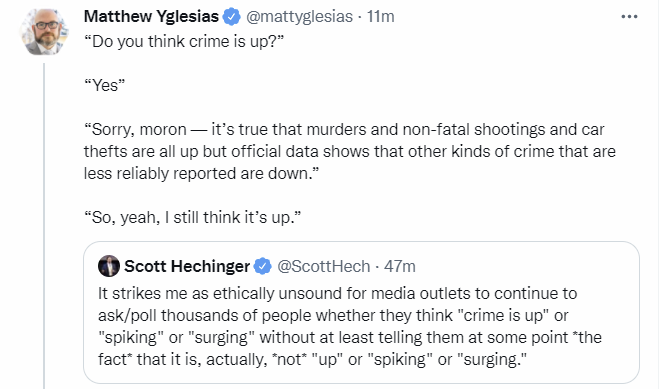This screenshot has width=668, height=389.
Task: Click the quoted tweet line beginning "fact* that it is"
Action: pyautogui.click(x=312, y=360)
